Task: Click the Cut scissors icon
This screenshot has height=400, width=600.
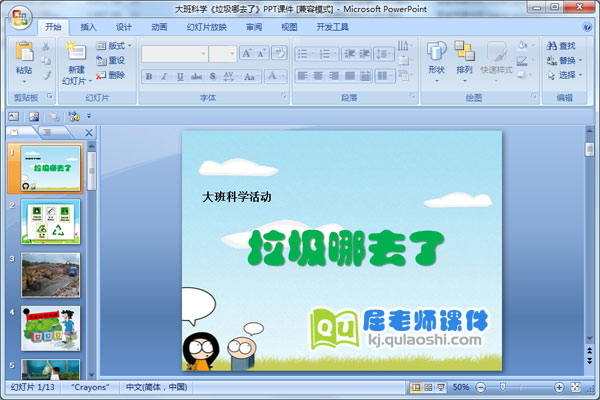Action: [x=46, y=46]
